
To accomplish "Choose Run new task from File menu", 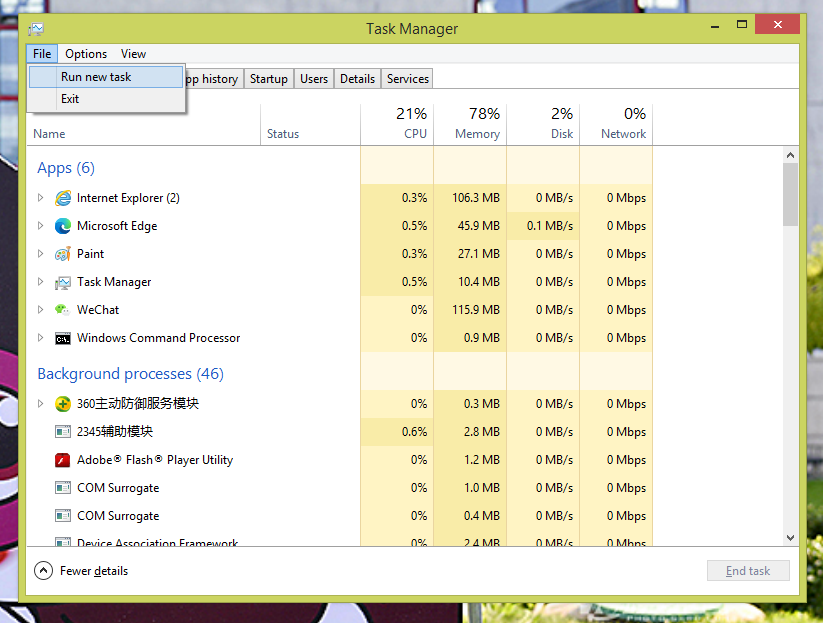I will click(106, 77).
